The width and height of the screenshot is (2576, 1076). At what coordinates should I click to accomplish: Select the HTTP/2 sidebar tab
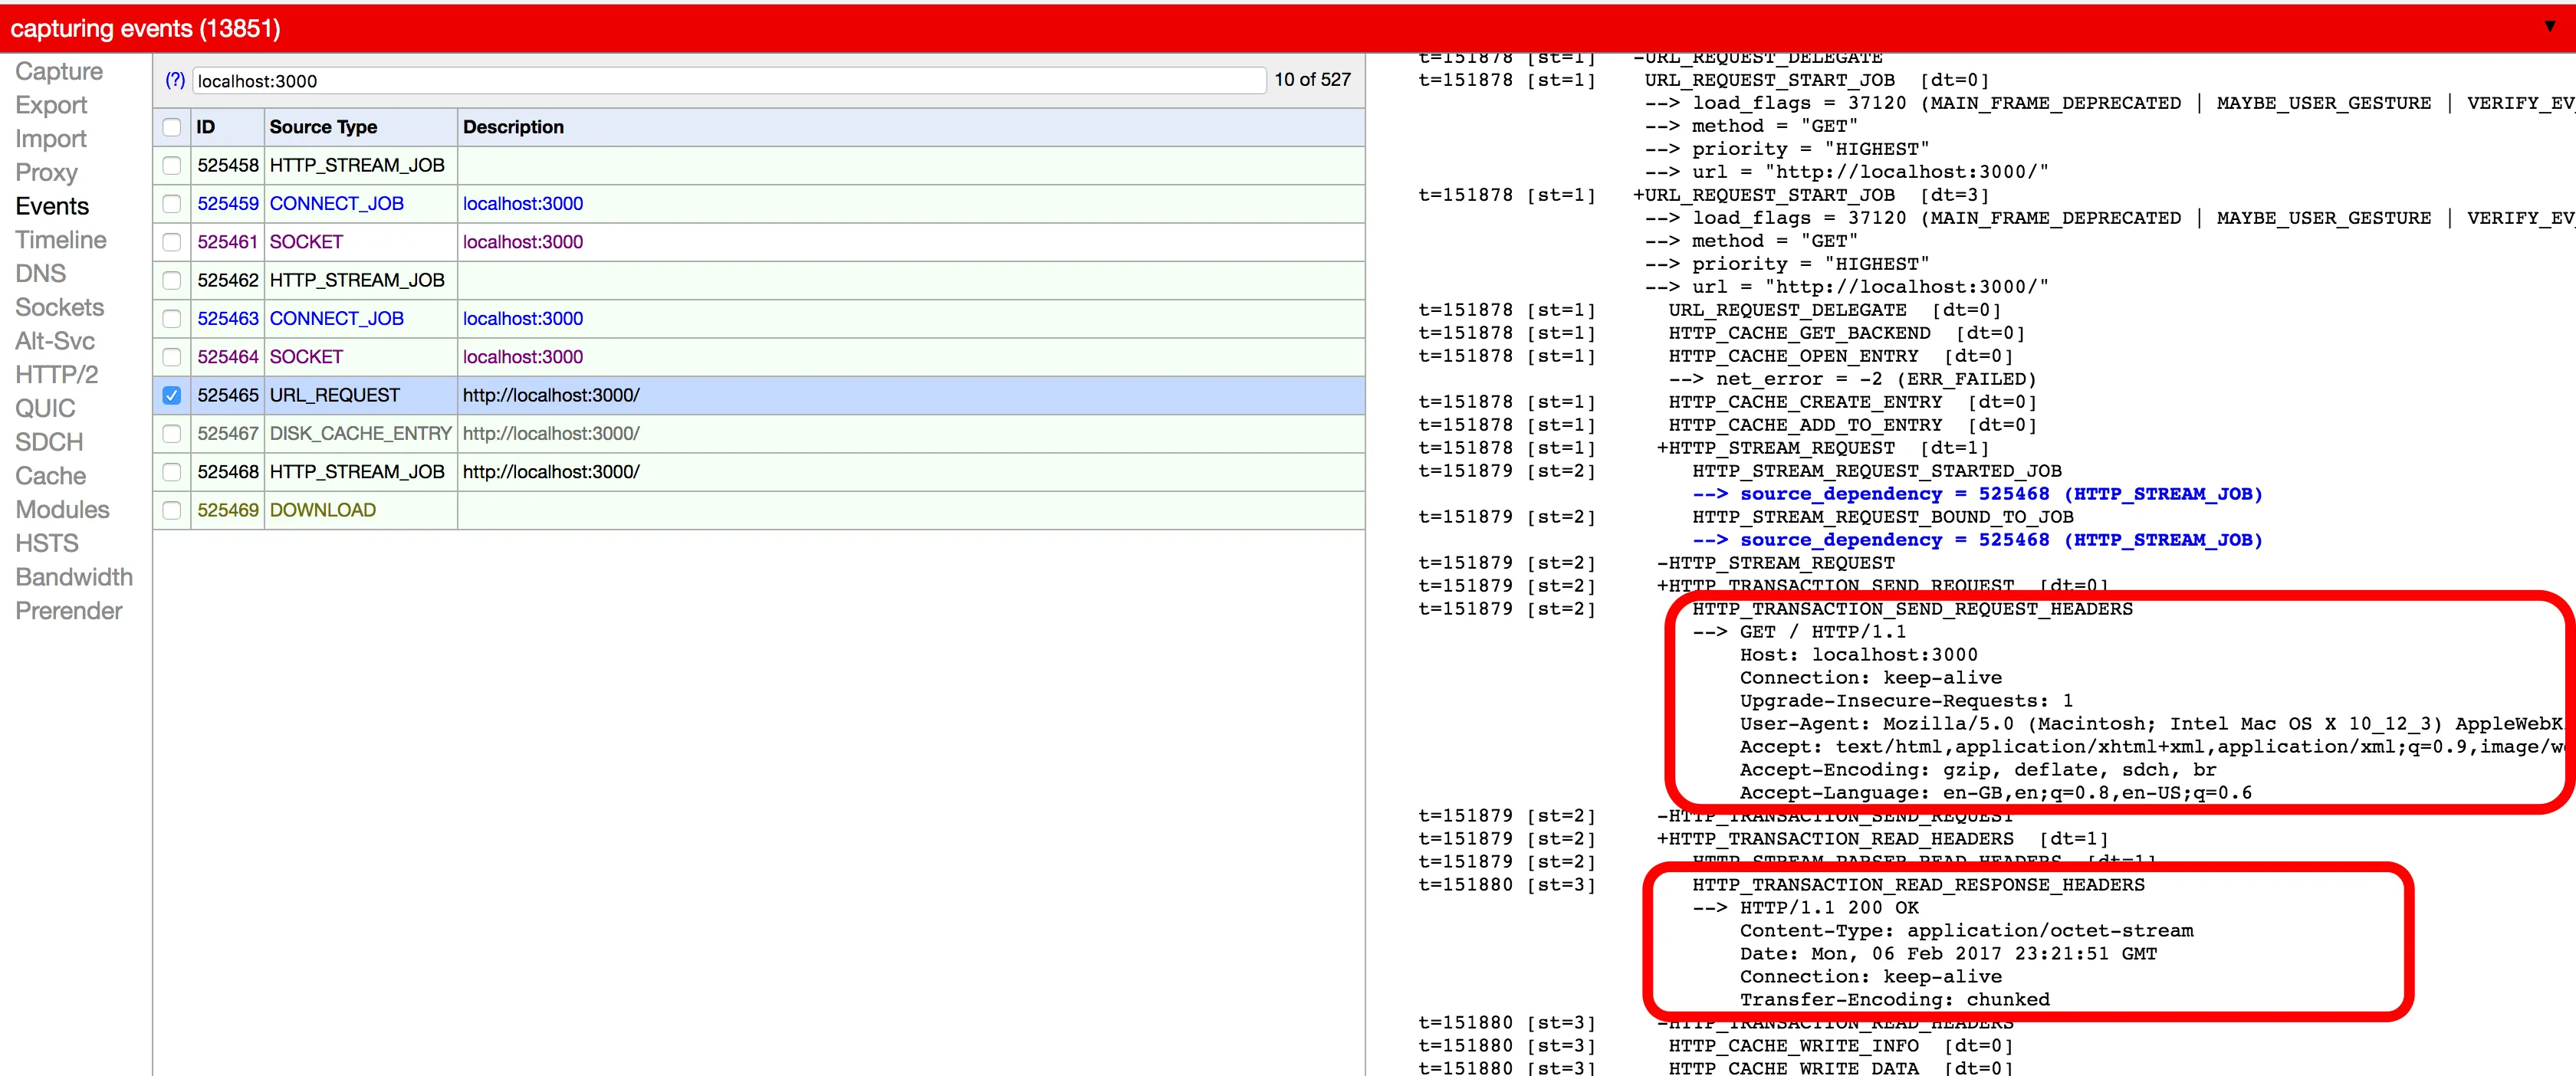[57, 375]
